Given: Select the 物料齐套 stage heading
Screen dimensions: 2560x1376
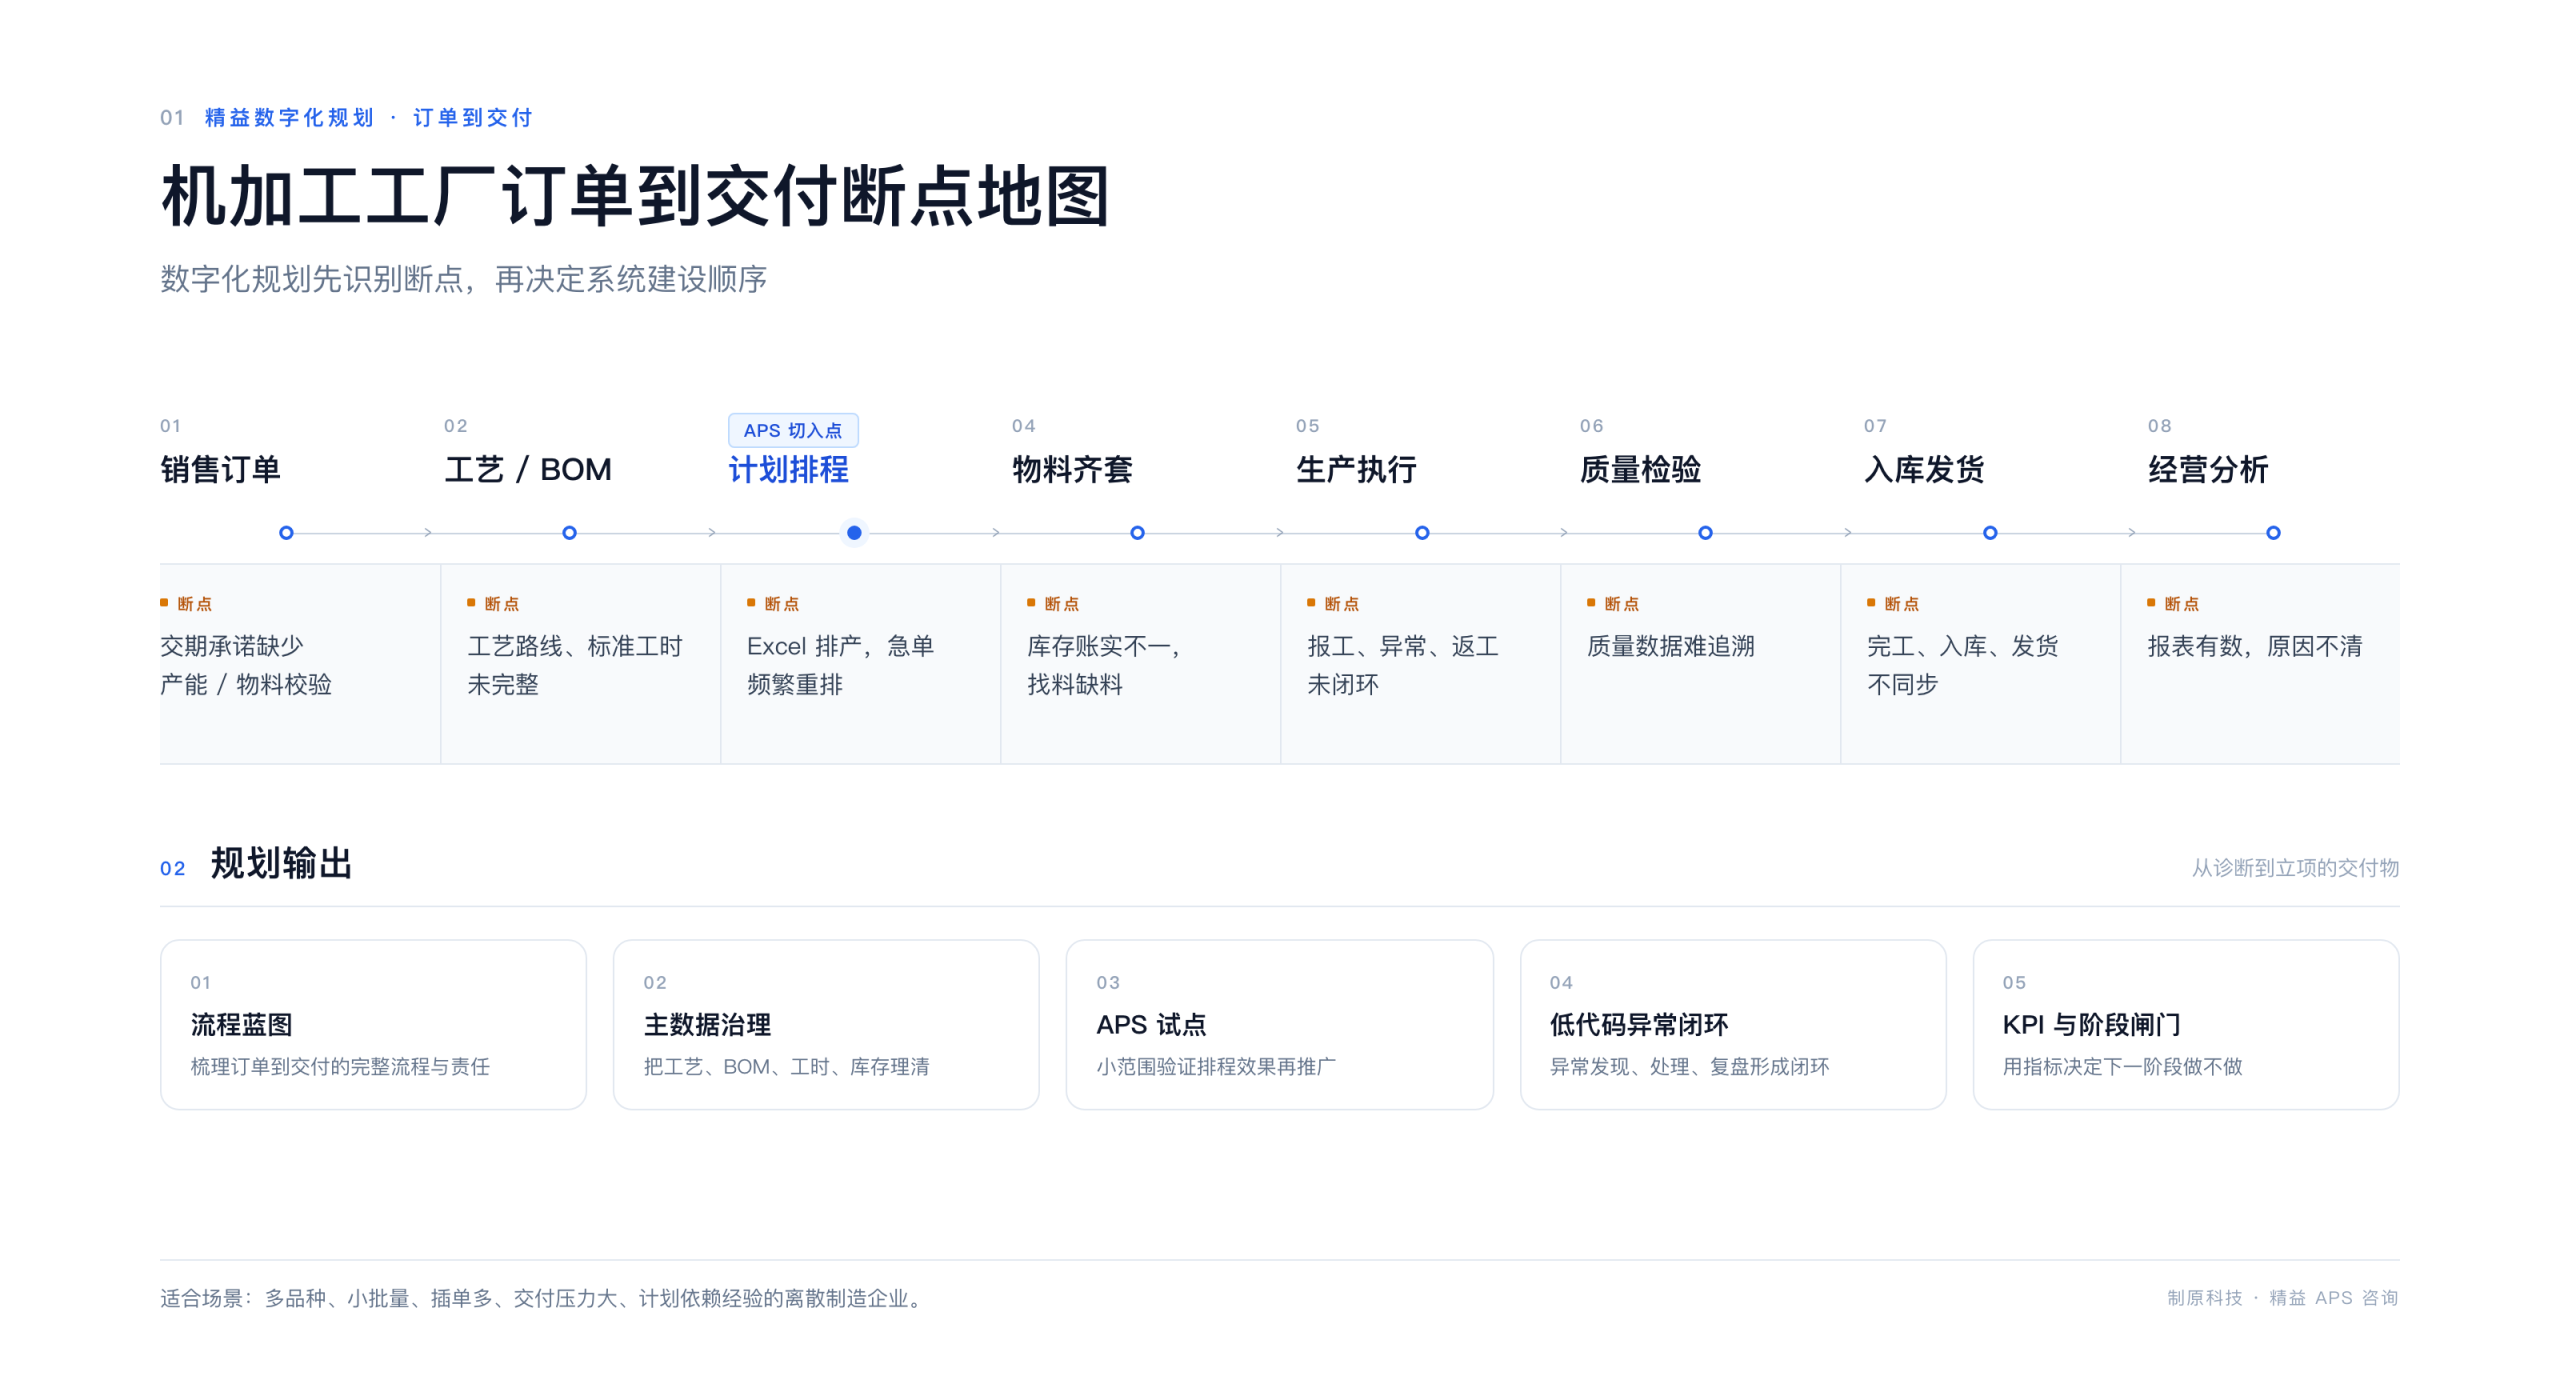Looking at the screenshot, I should coord(1072,469).
